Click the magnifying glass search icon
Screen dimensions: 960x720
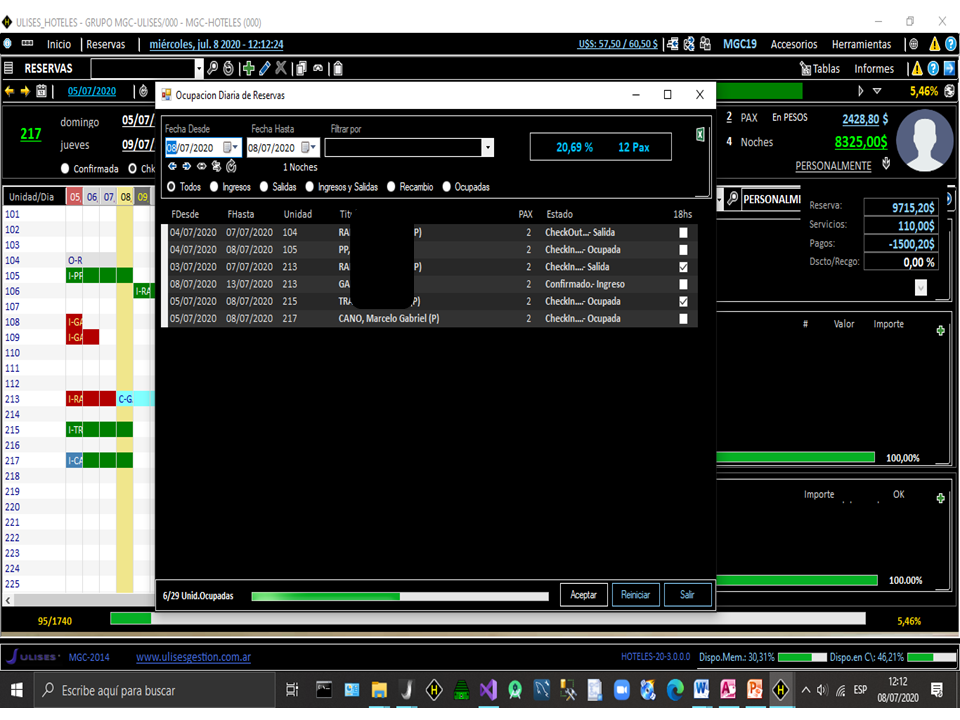pos(214,69)
